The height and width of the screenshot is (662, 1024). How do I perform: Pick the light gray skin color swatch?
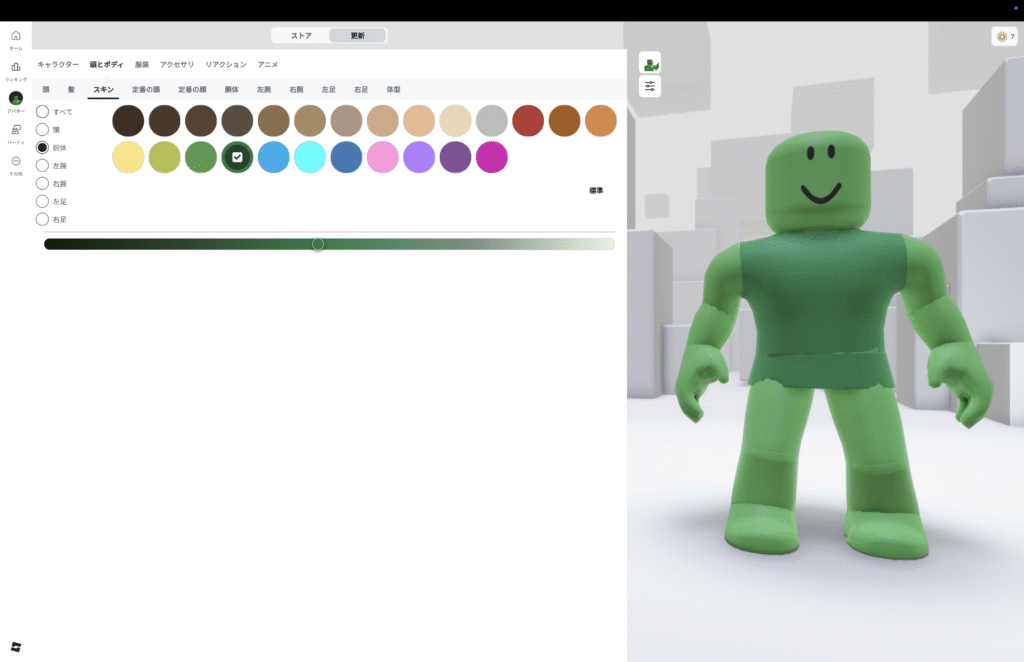[x=492, y=121]
